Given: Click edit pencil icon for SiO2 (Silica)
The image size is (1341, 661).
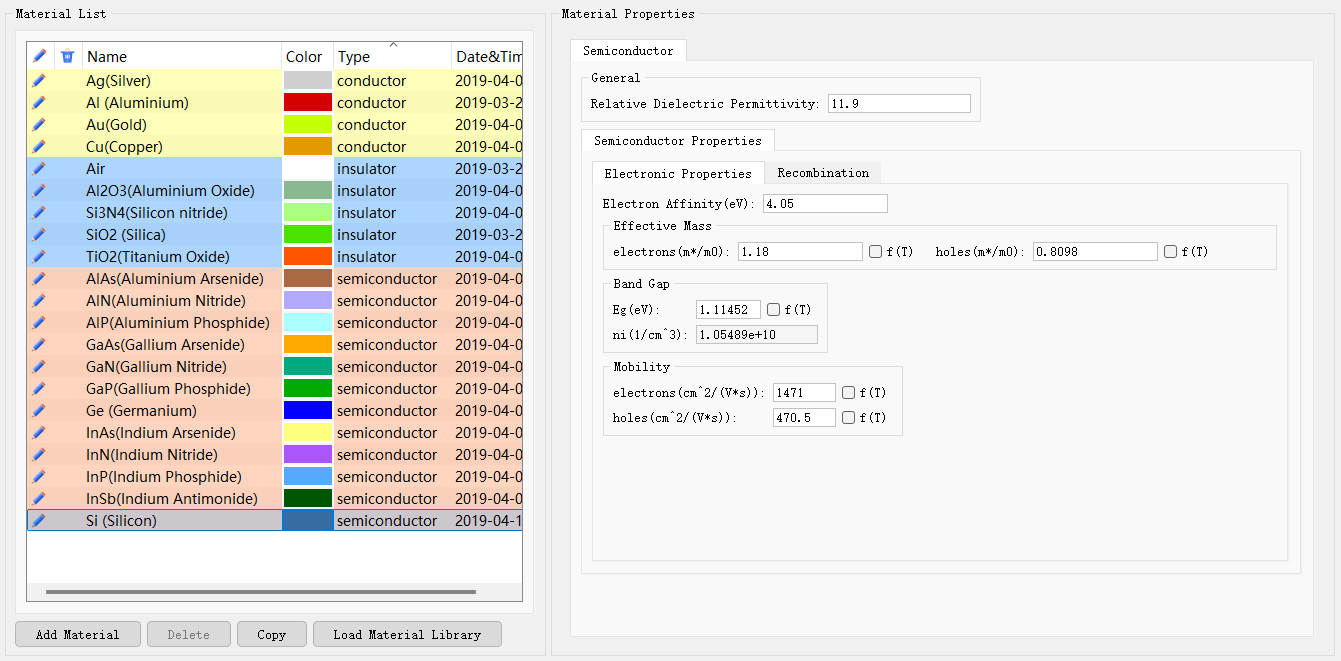Looking at the screenshot, I should pyautogui.click(x=39, y=234).
